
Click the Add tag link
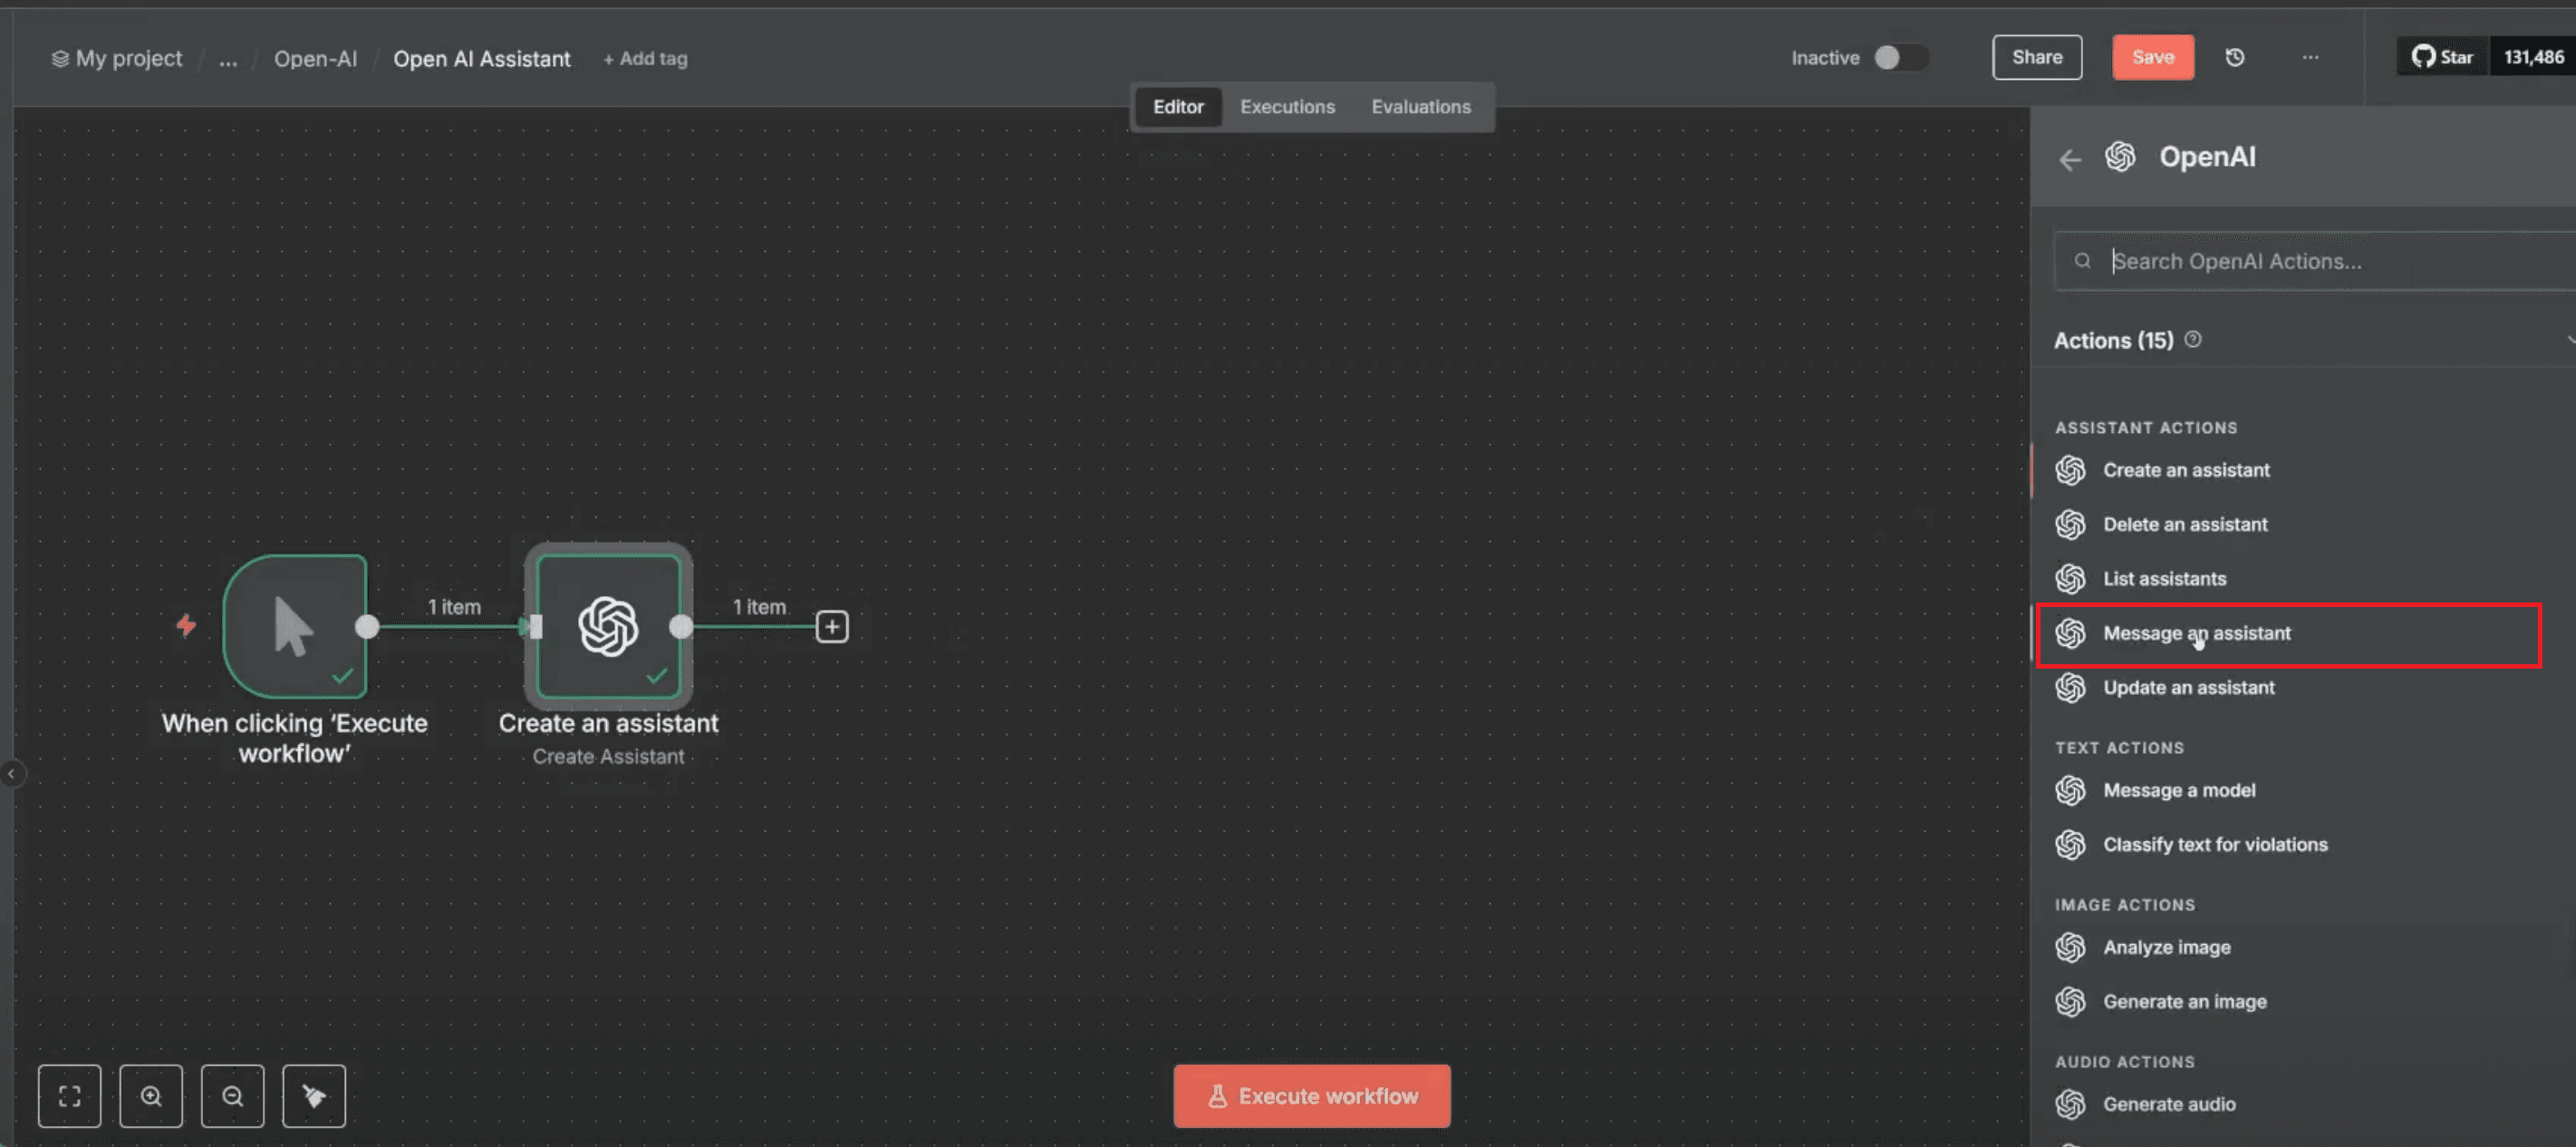(x=645, y=59)
